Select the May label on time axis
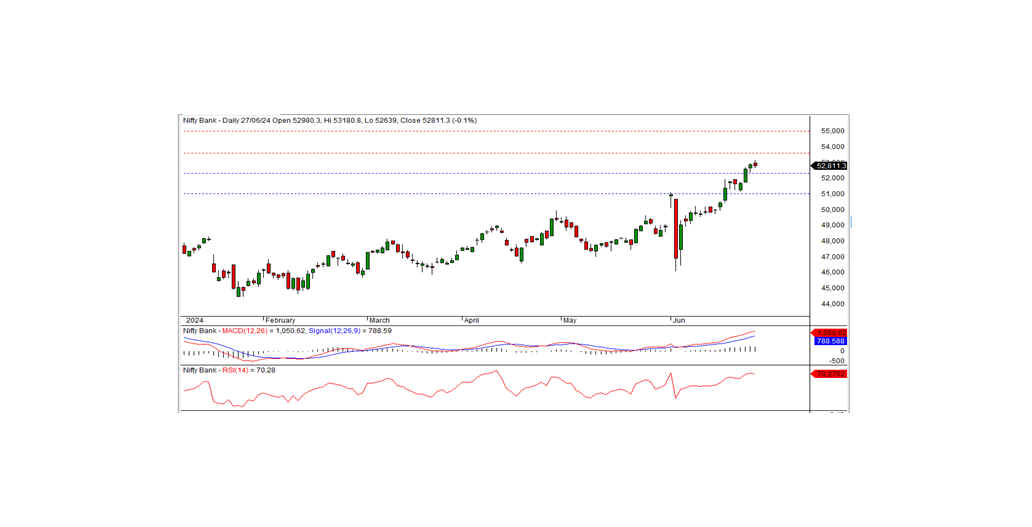 [x=570, y=320]
